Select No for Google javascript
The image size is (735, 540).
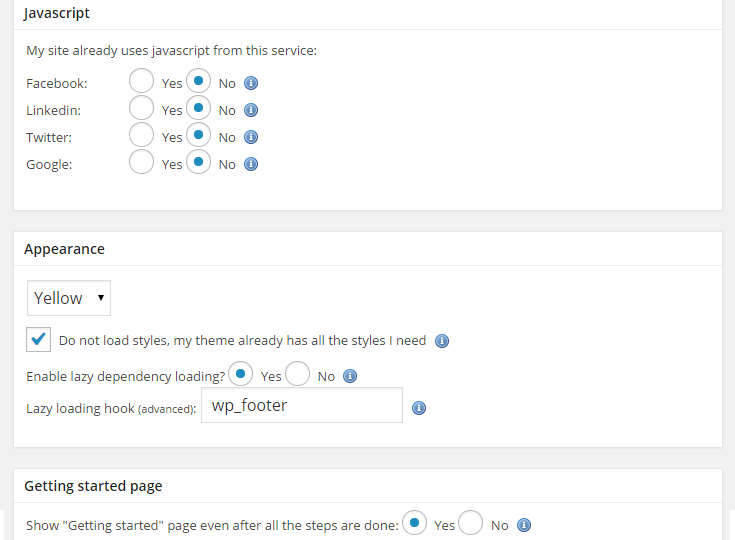click(198, 162)
